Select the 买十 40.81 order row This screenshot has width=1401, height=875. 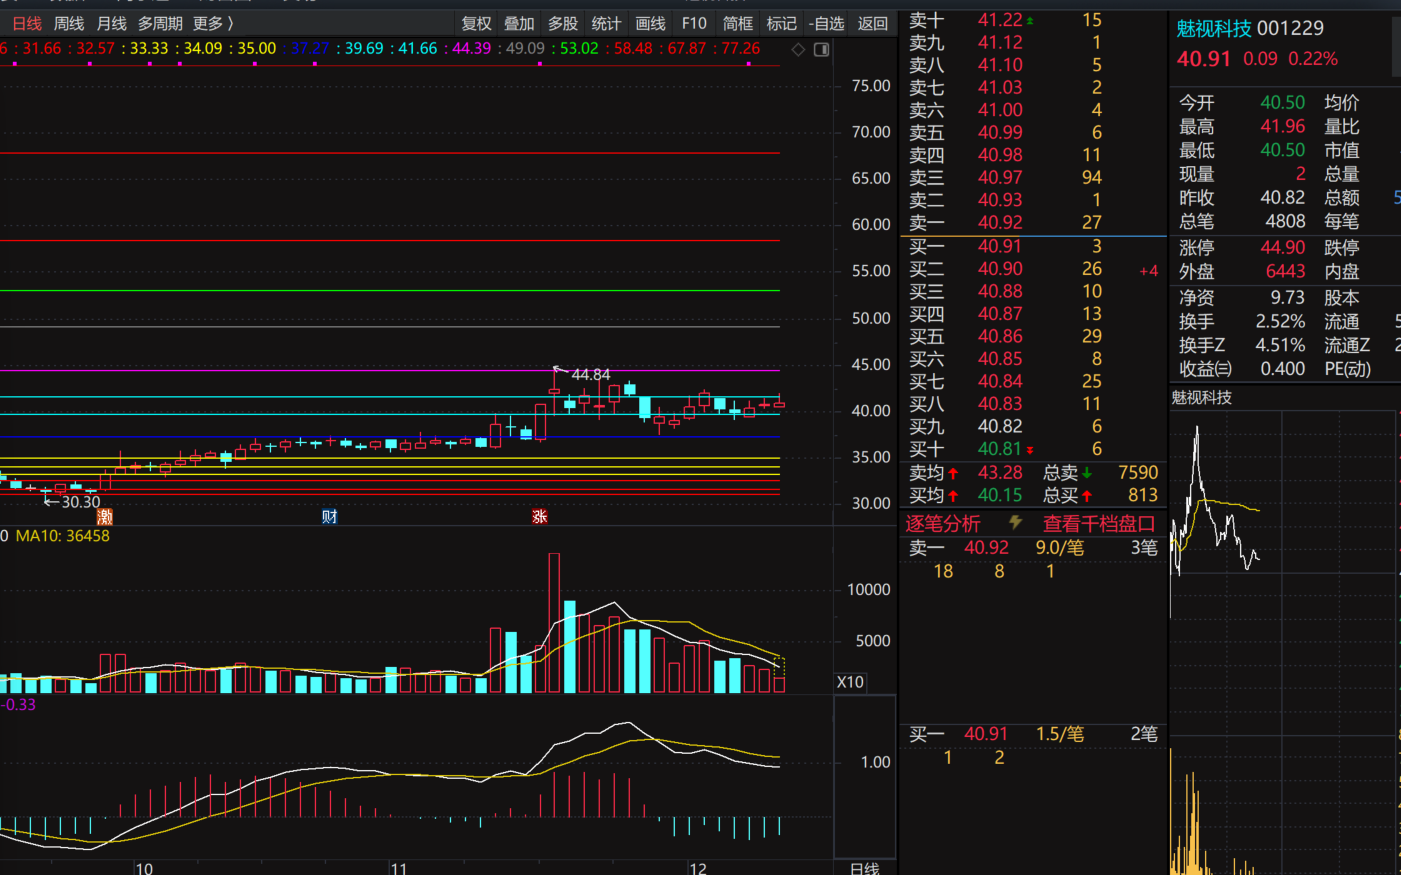pyautogui.click(x=1033, y=449)
